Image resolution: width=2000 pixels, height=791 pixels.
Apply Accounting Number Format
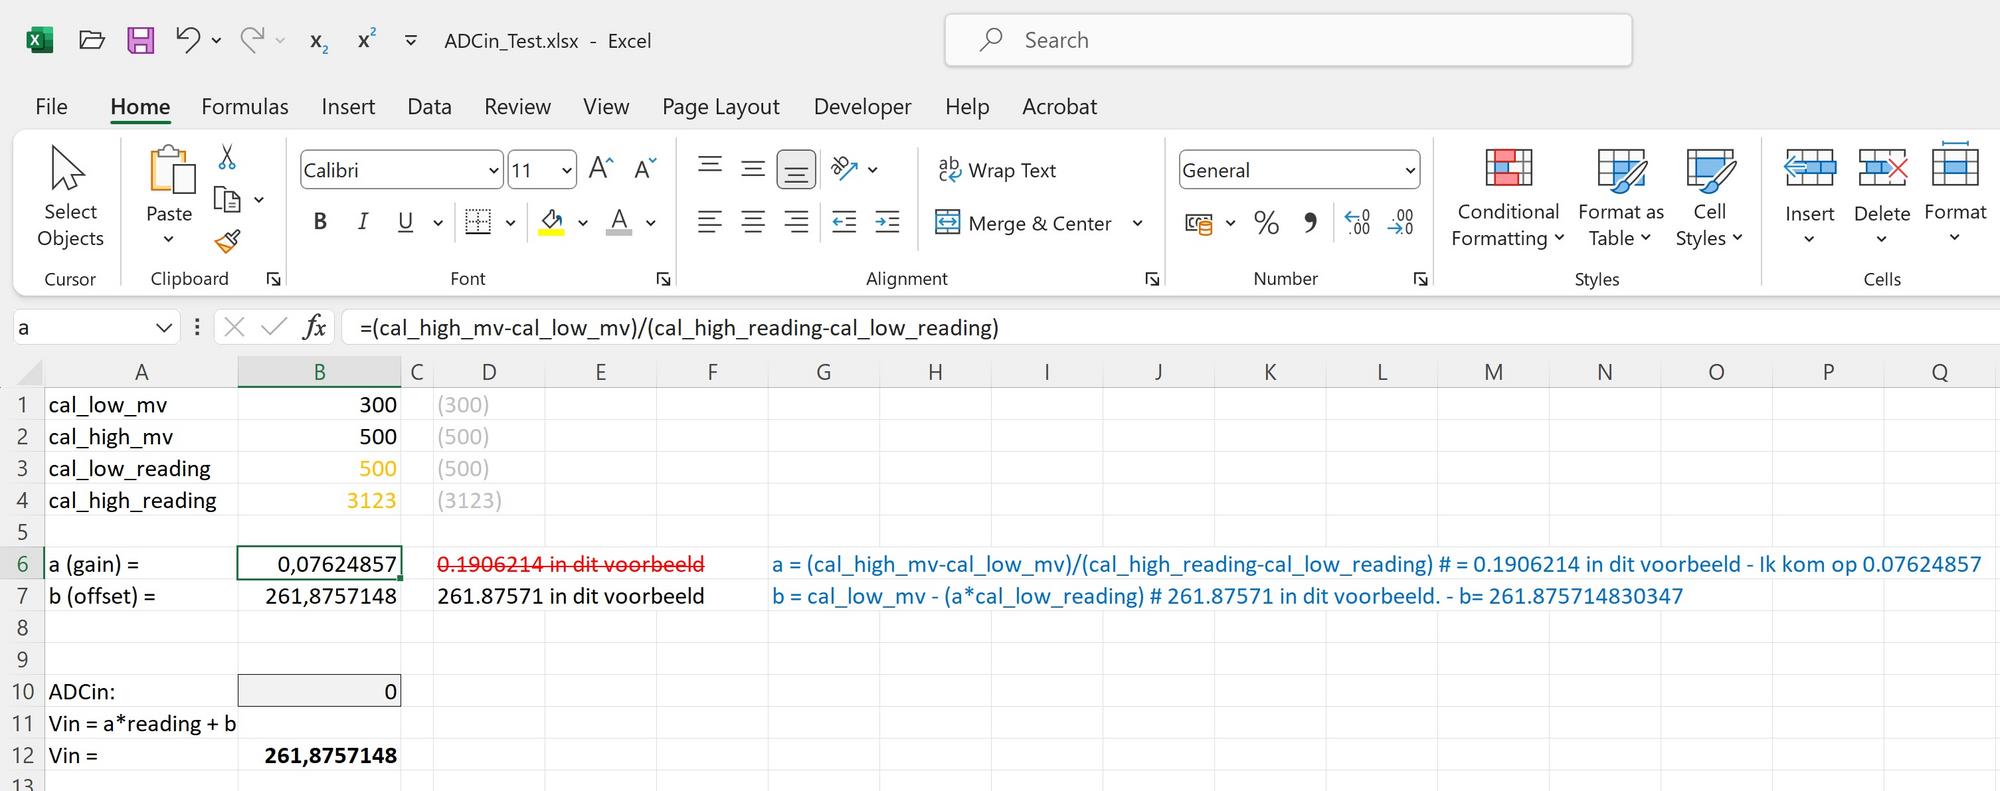(1198, 223)
